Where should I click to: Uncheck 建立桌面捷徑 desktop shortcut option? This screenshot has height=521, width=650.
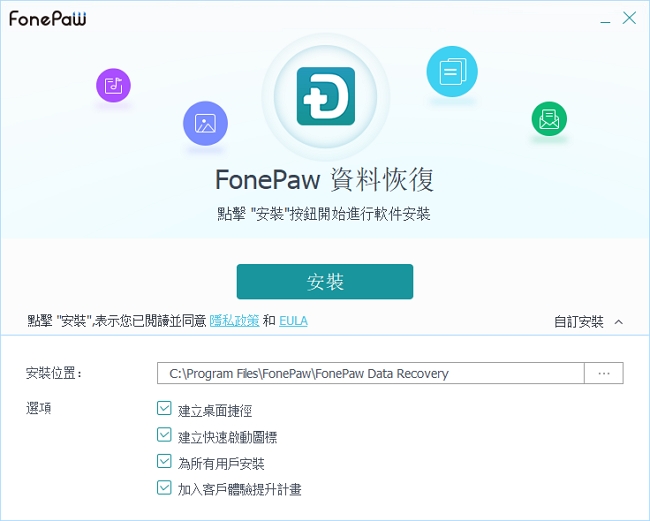164,408
